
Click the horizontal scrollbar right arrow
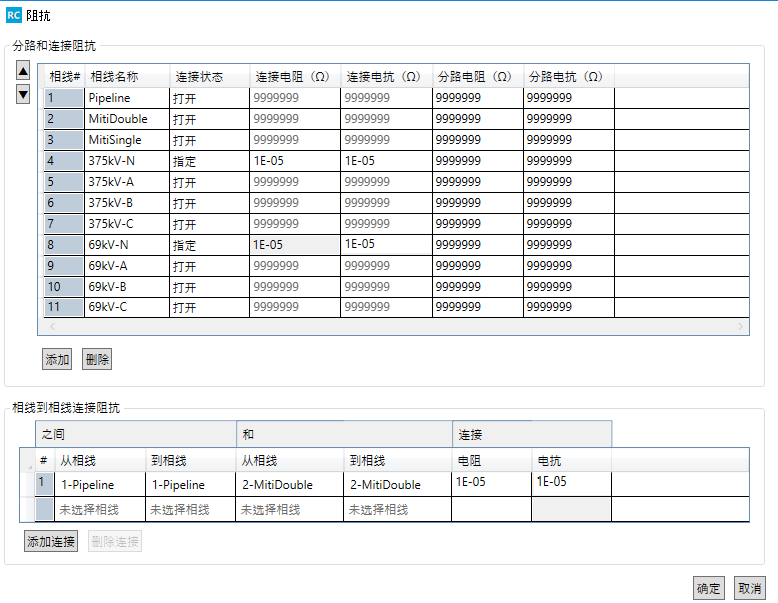(740, 327)
